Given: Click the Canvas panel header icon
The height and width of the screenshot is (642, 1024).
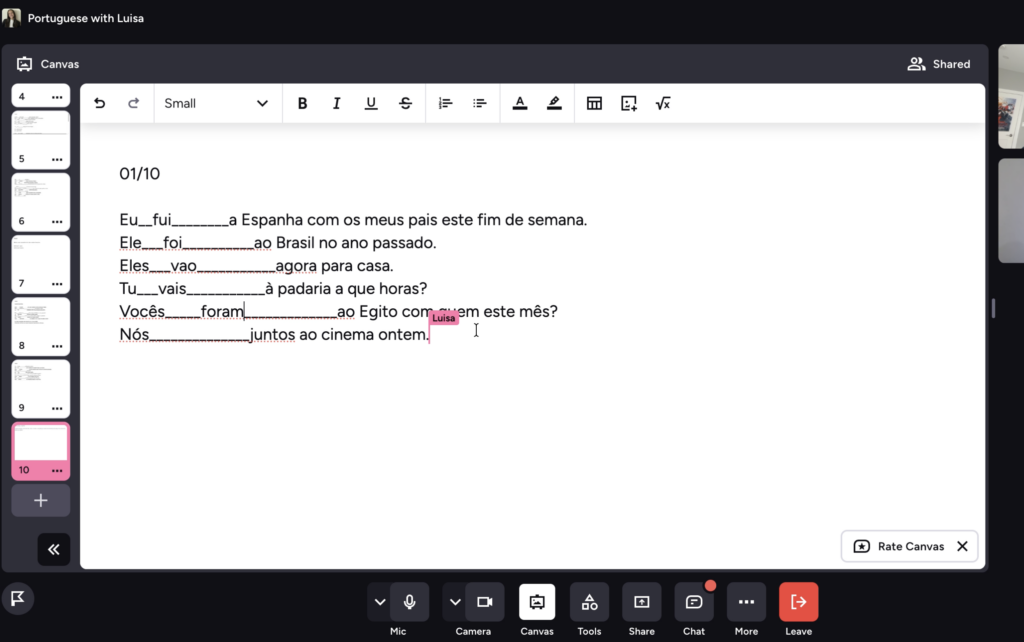Looking at the screenshot, I should [x=24, y=64].
